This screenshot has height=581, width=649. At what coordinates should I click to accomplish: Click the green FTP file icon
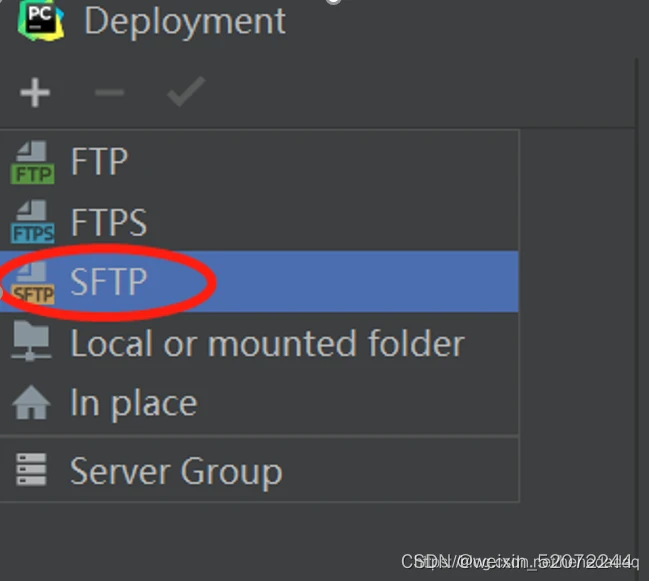click(x=33, y=162)
